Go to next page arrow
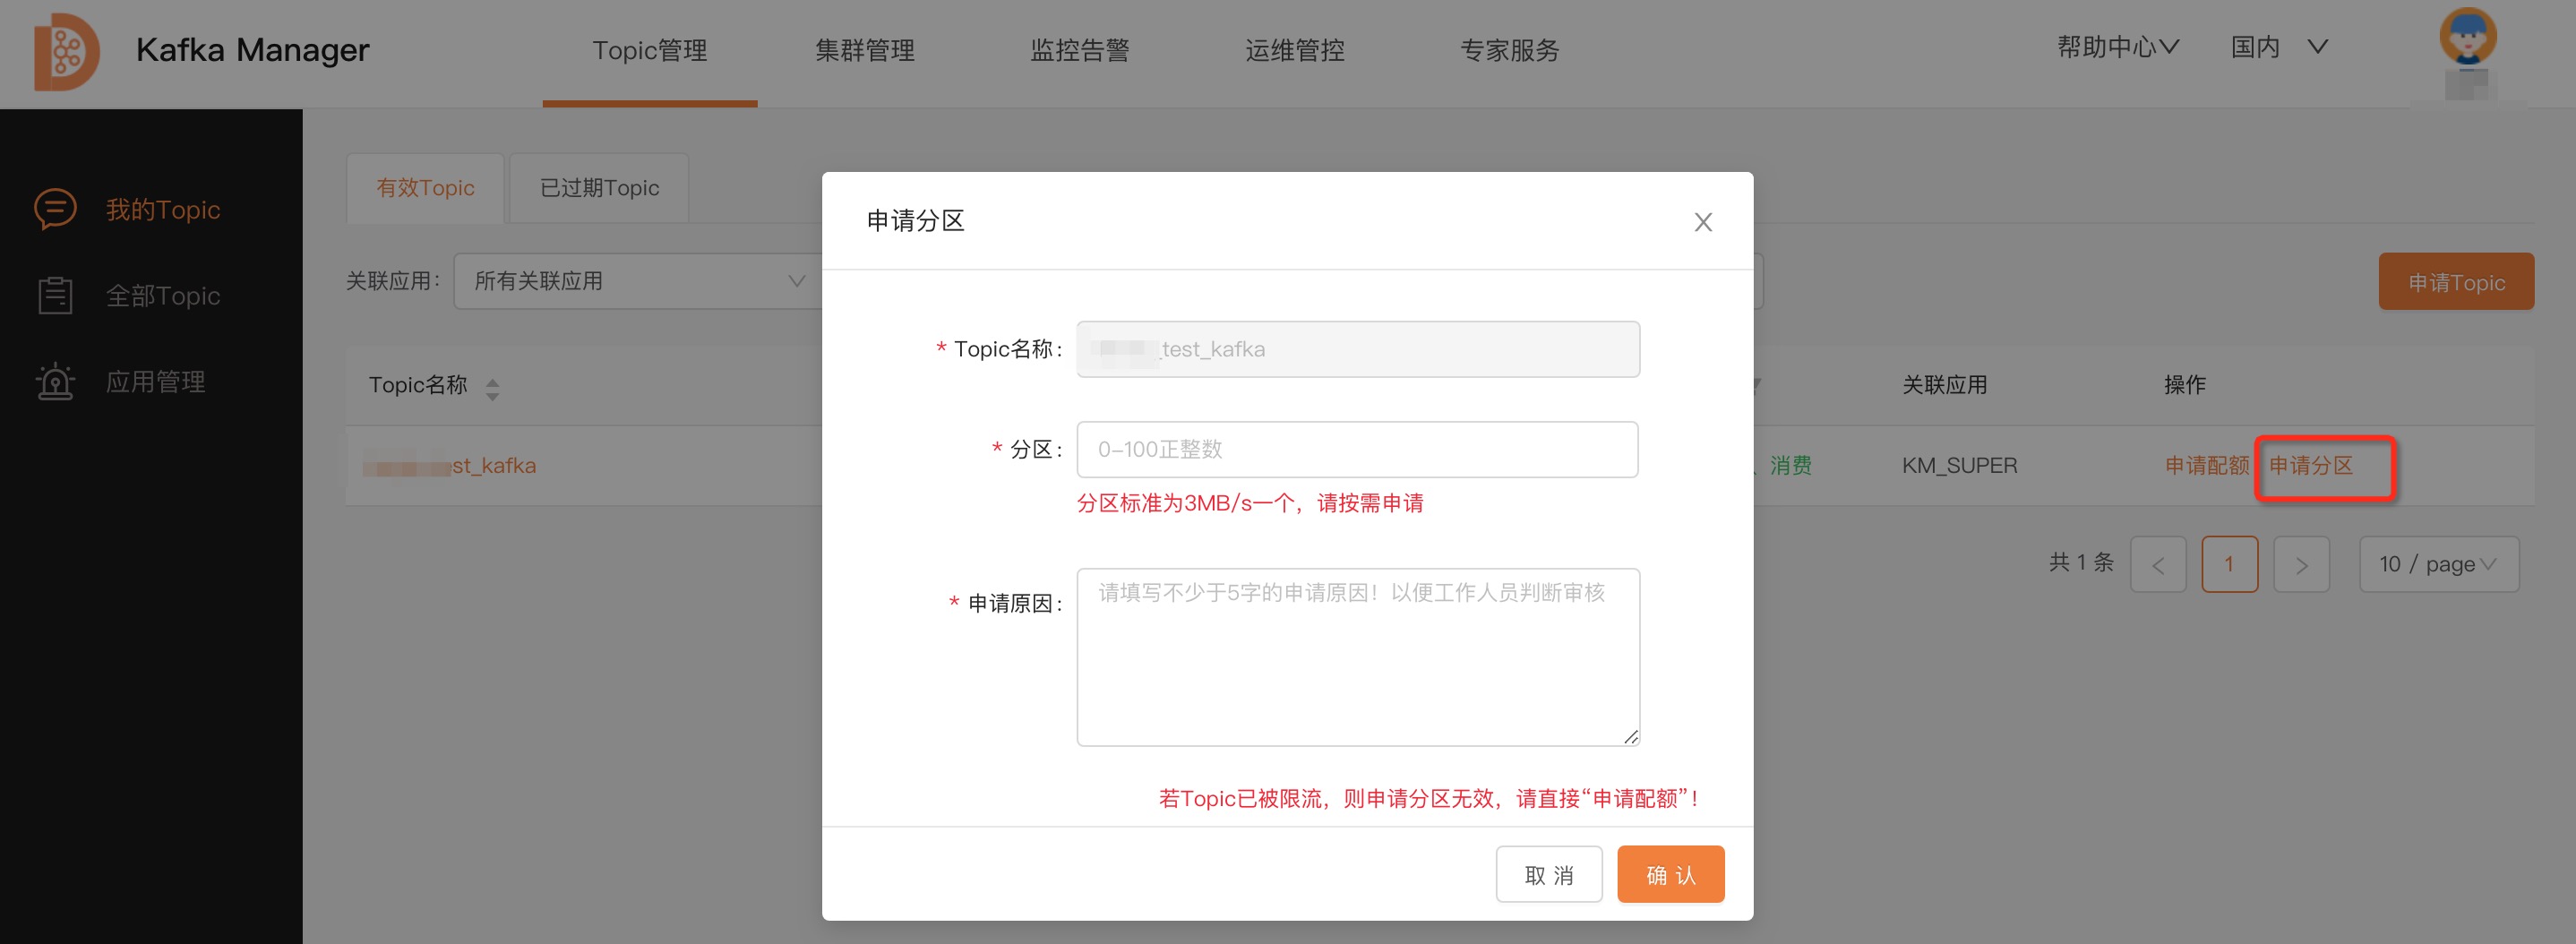 2300,565
